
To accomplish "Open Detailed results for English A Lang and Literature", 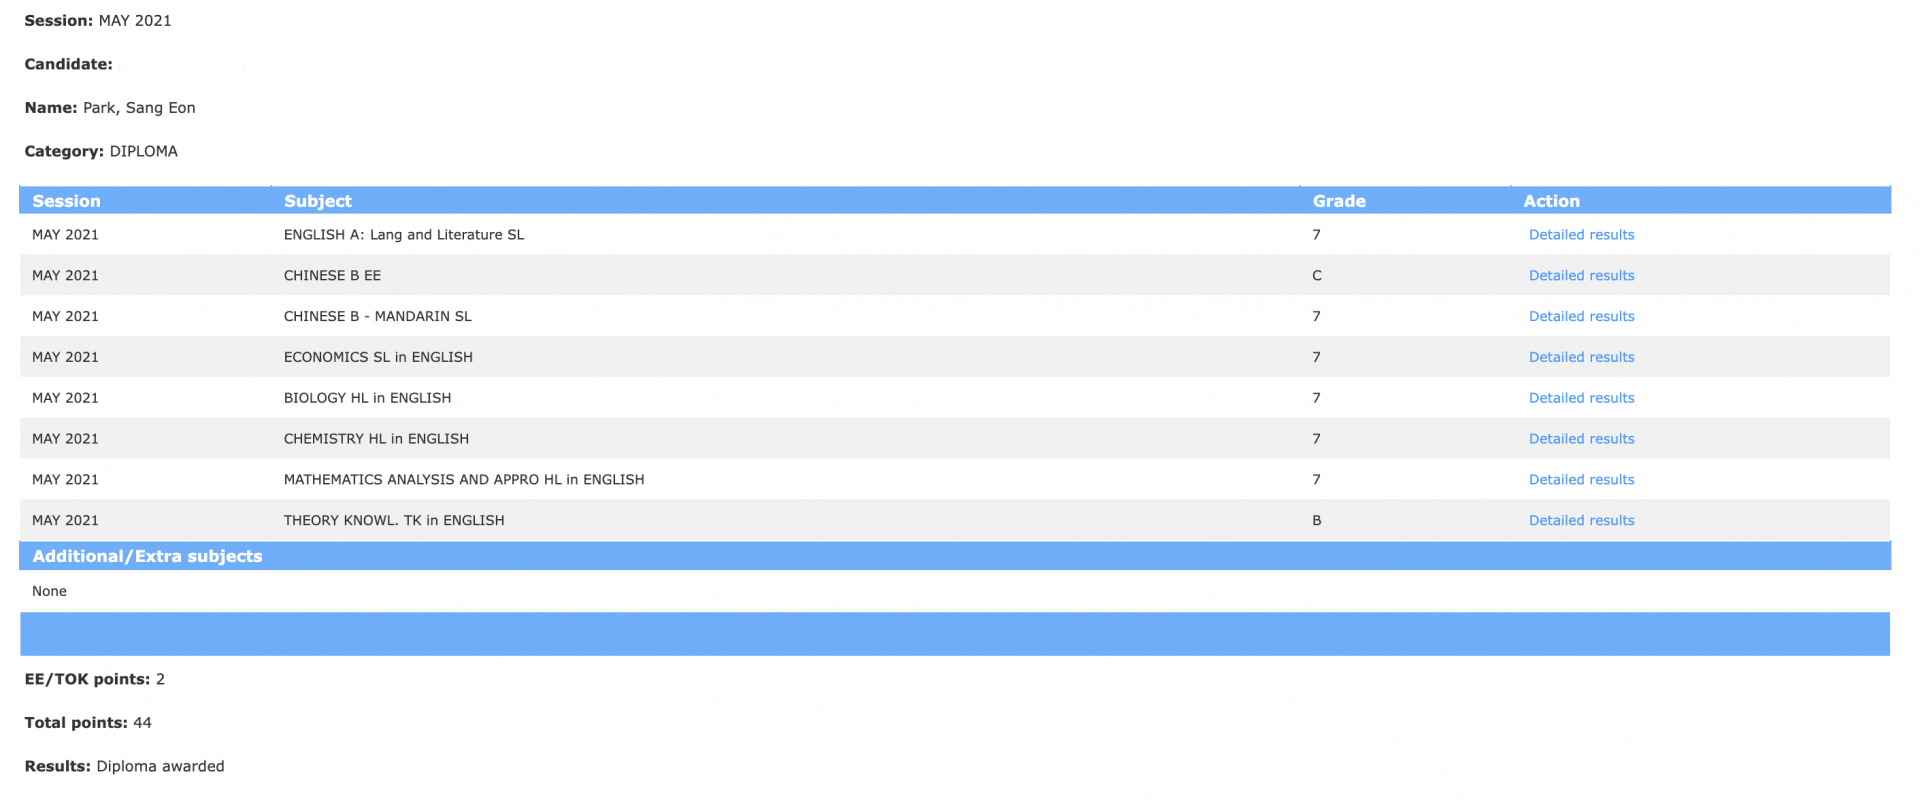I will [x=1581, y=235].
